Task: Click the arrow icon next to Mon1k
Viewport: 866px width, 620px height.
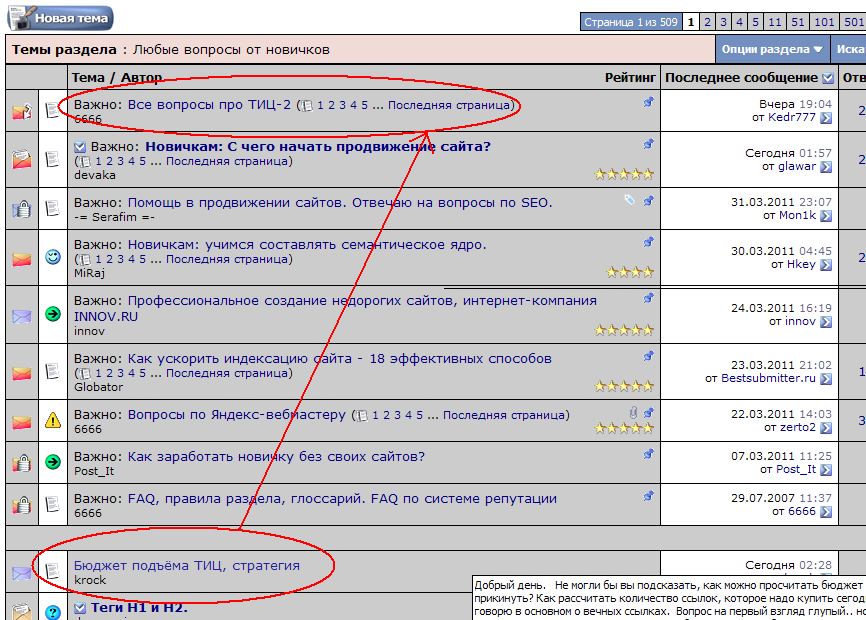Action: pyautogui.click(x=826, y=215)
